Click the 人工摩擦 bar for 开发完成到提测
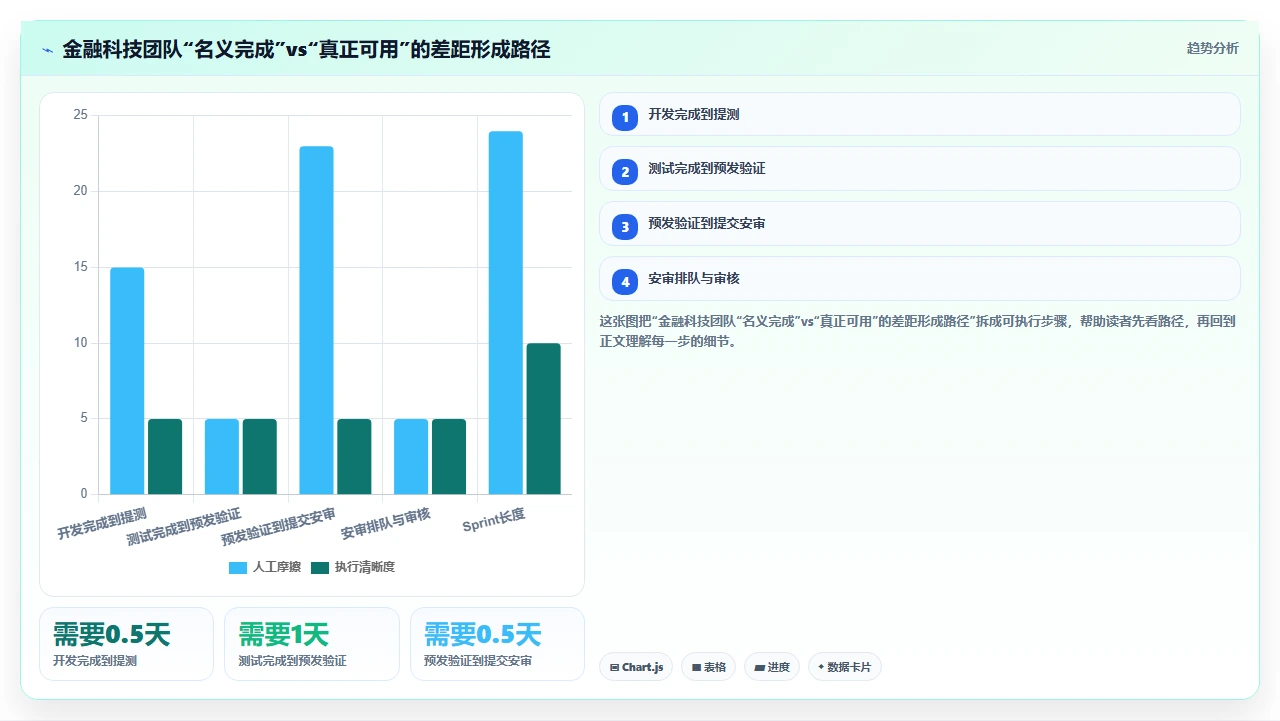The width and height of the screenshot is (1280, 721). click(x=127, y=380)
